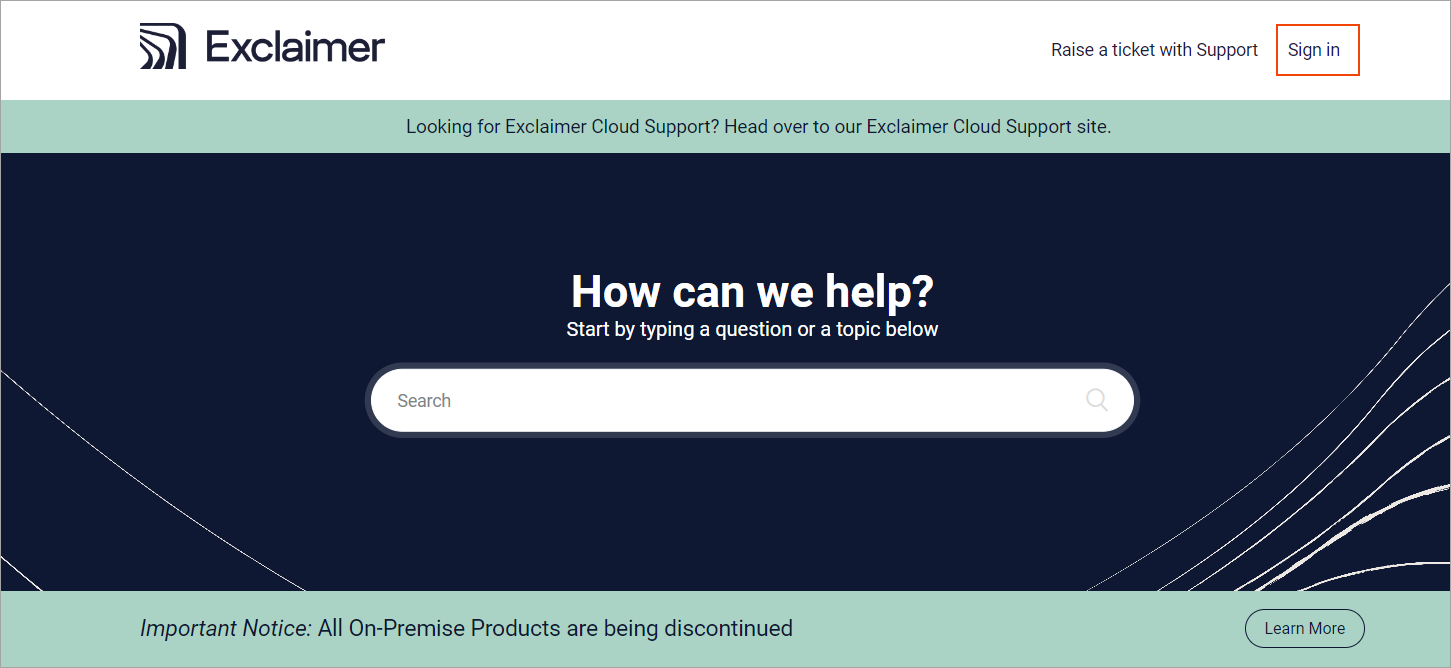Click the logo's striped fan symbol
The height and width of the screenshot is (668, 1451).
pos(163,45)
